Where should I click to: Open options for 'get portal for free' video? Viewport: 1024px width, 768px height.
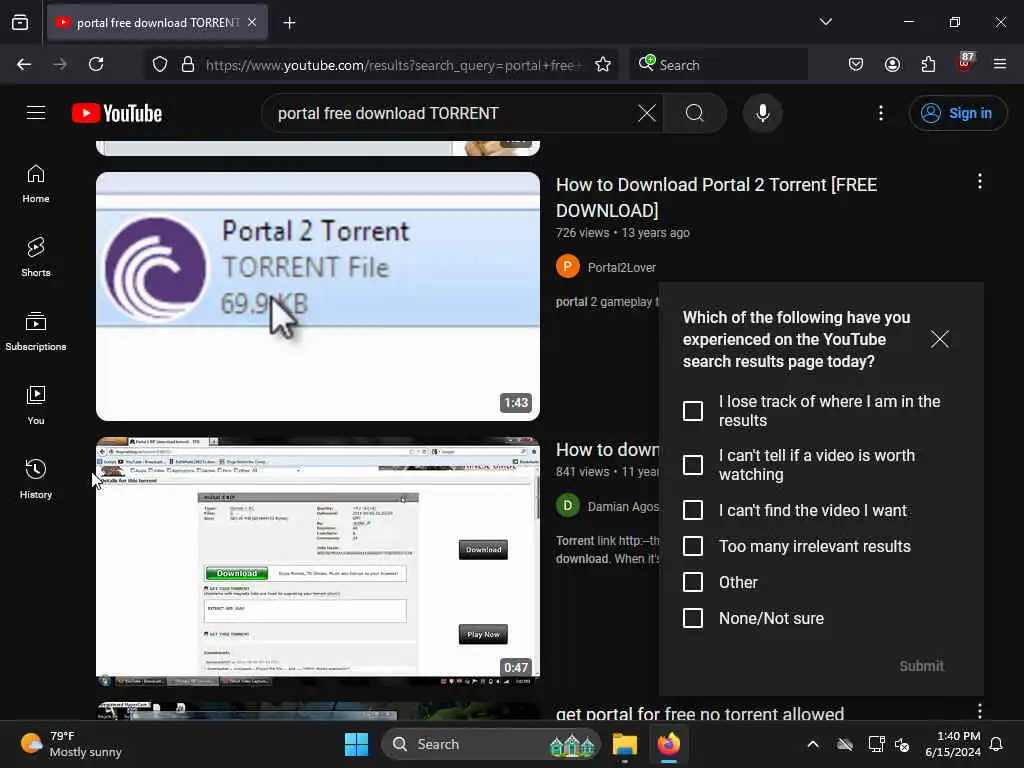point(980,711)
